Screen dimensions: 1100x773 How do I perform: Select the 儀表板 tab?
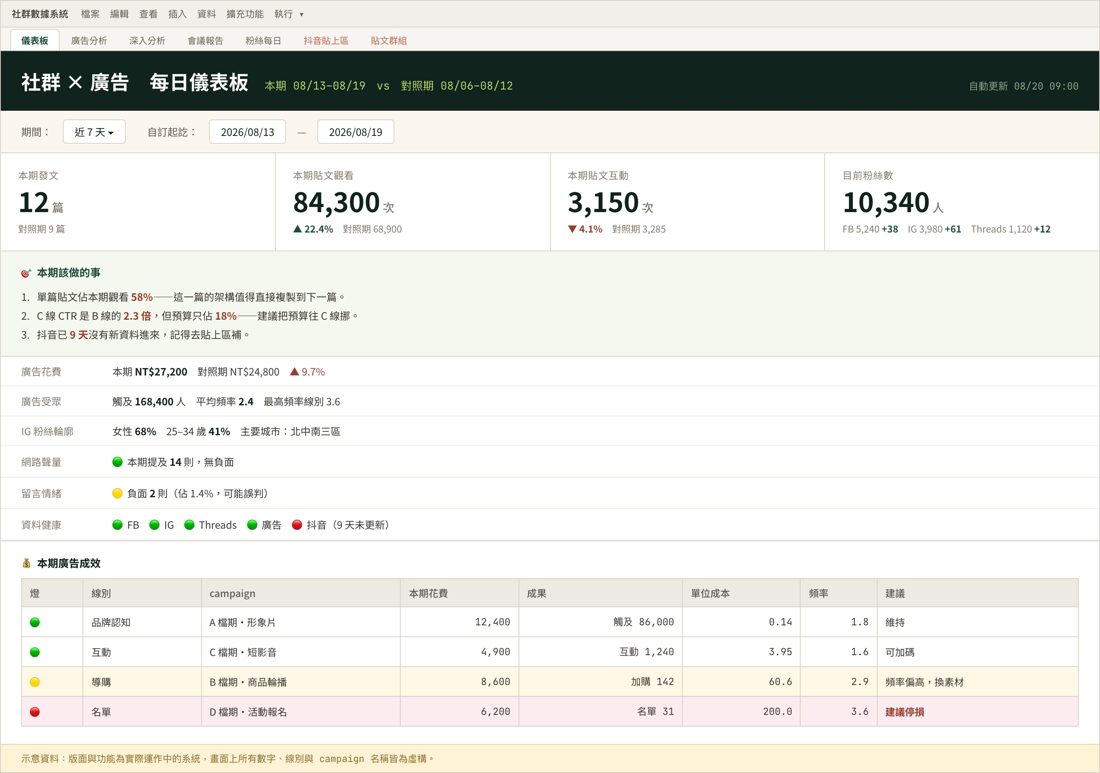tap(35, 41)
